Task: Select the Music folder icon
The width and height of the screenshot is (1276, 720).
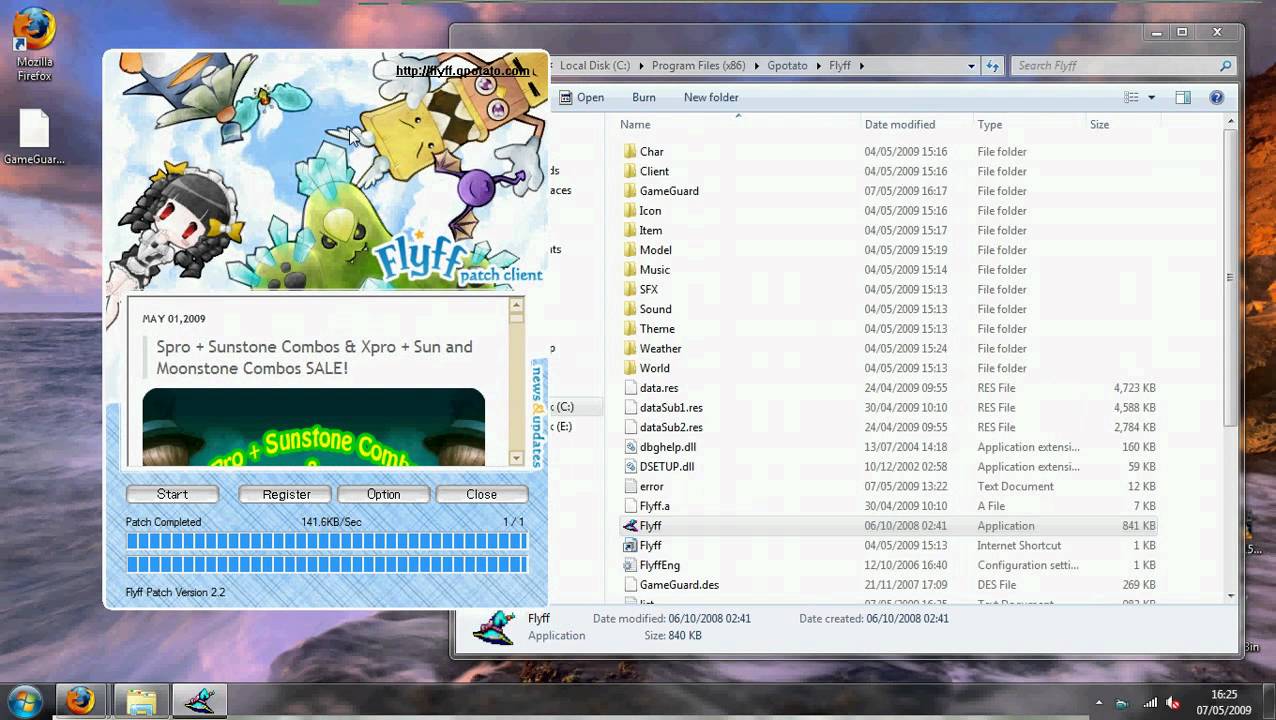Action: 630,270
